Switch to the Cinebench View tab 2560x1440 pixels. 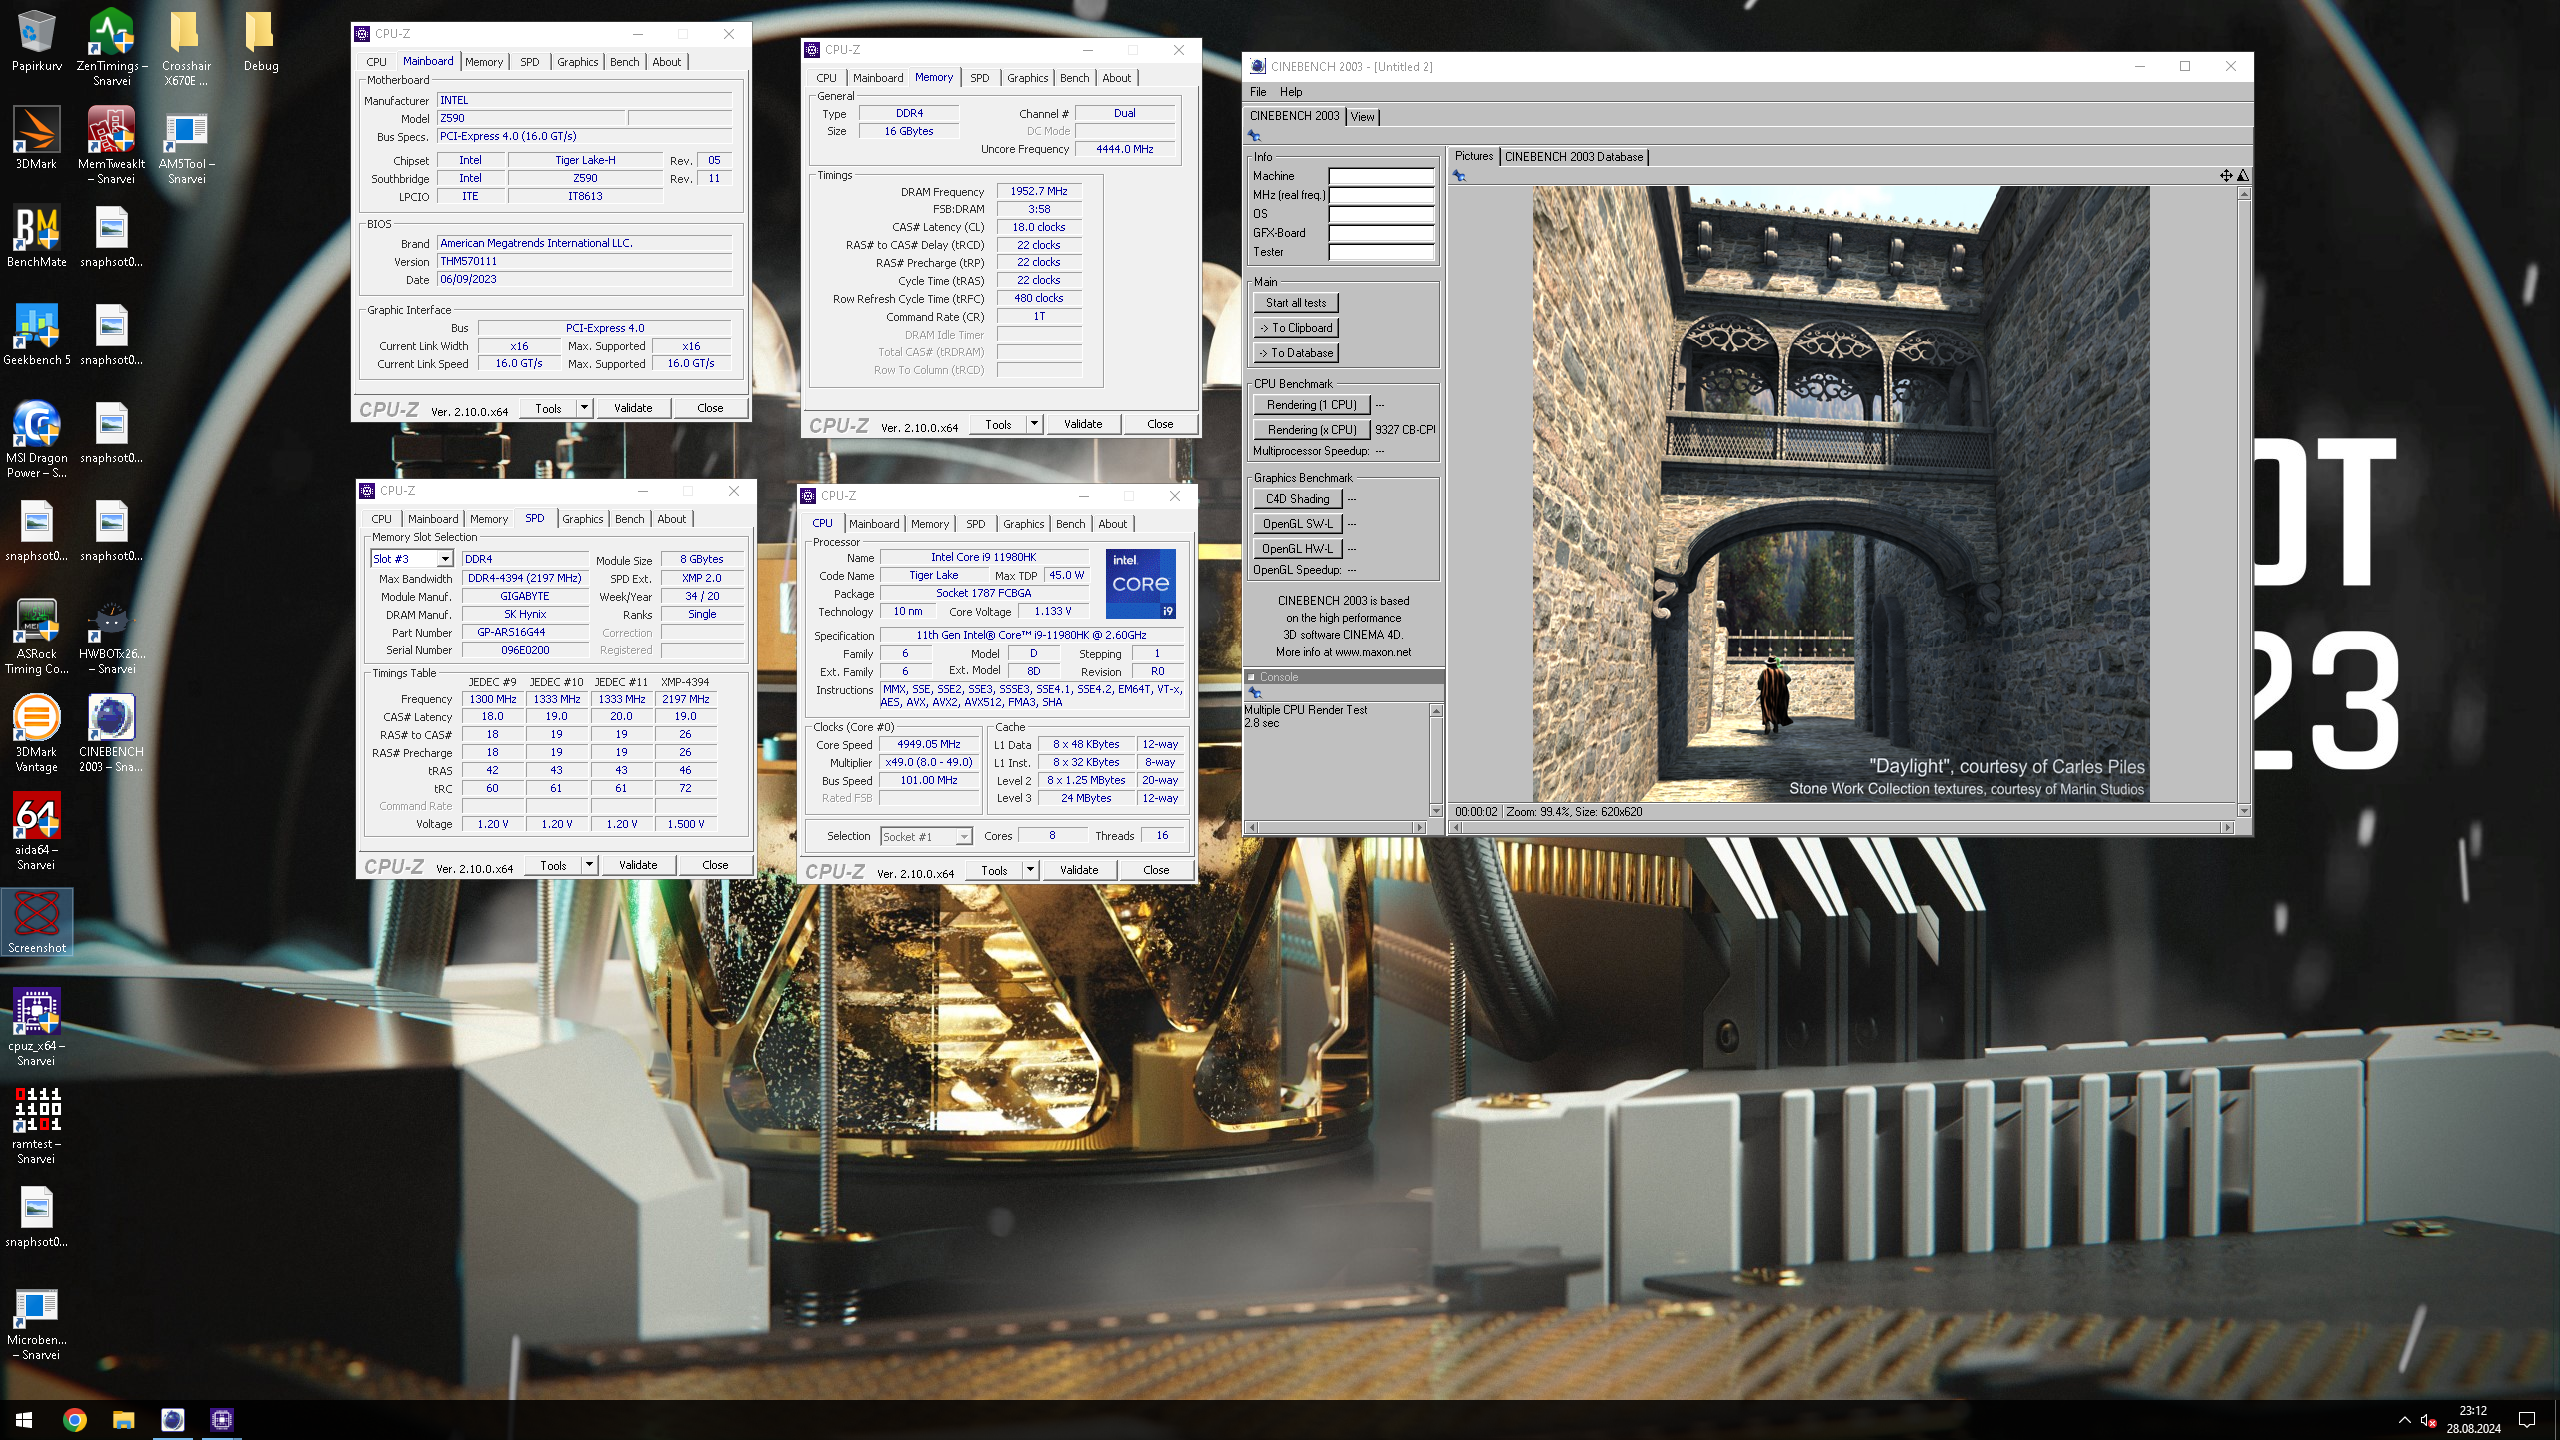click(x=1362, y=117)
